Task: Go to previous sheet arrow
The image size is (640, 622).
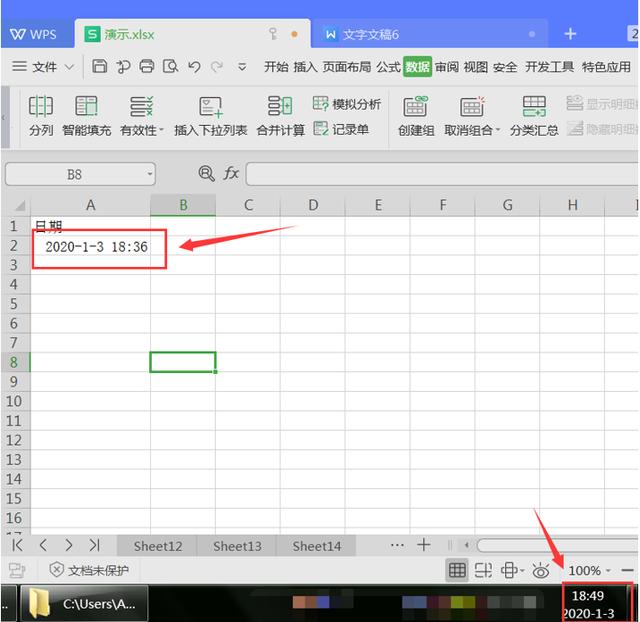Action: coord(43,545)
